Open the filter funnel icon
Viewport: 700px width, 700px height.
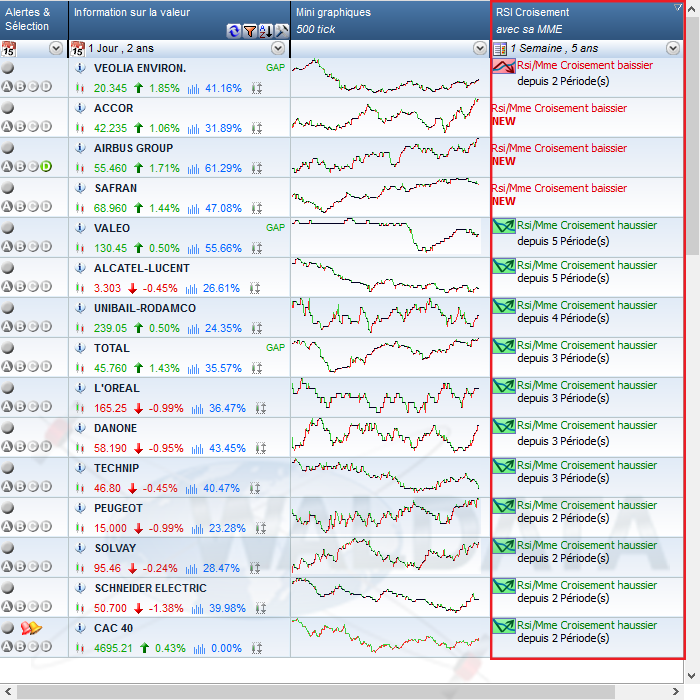click(x=250, y=31)
